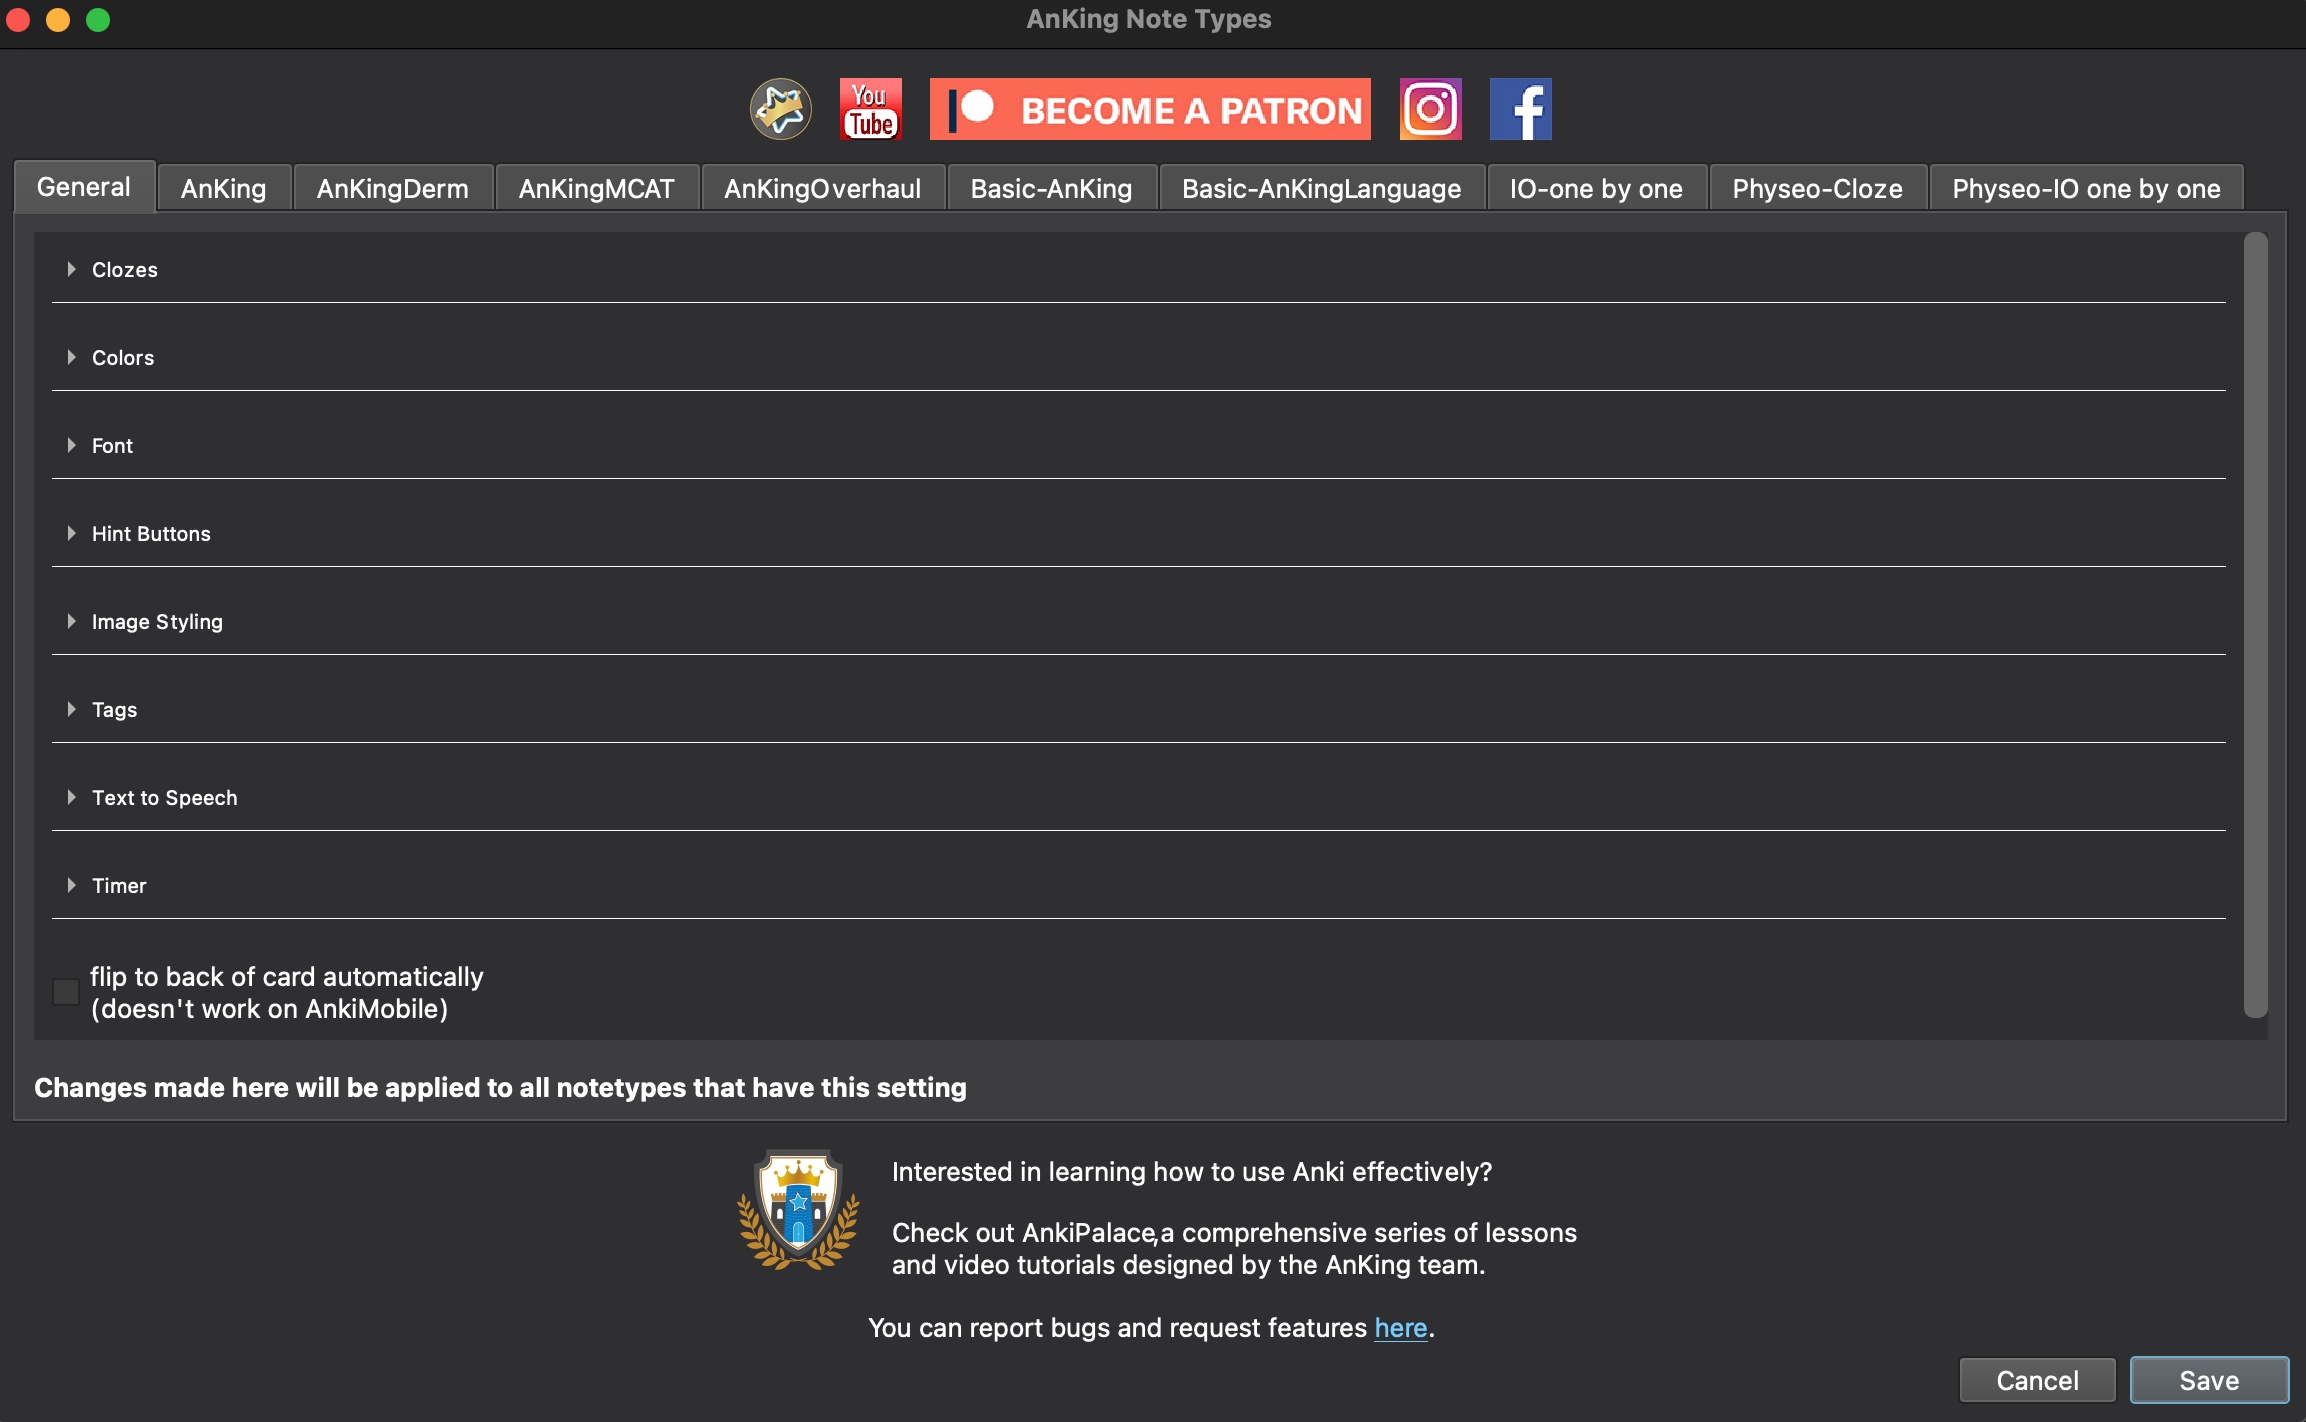Enable flip to back of card automatically
This screenshot has width=2306, height=1422.
tap(66, 992)
